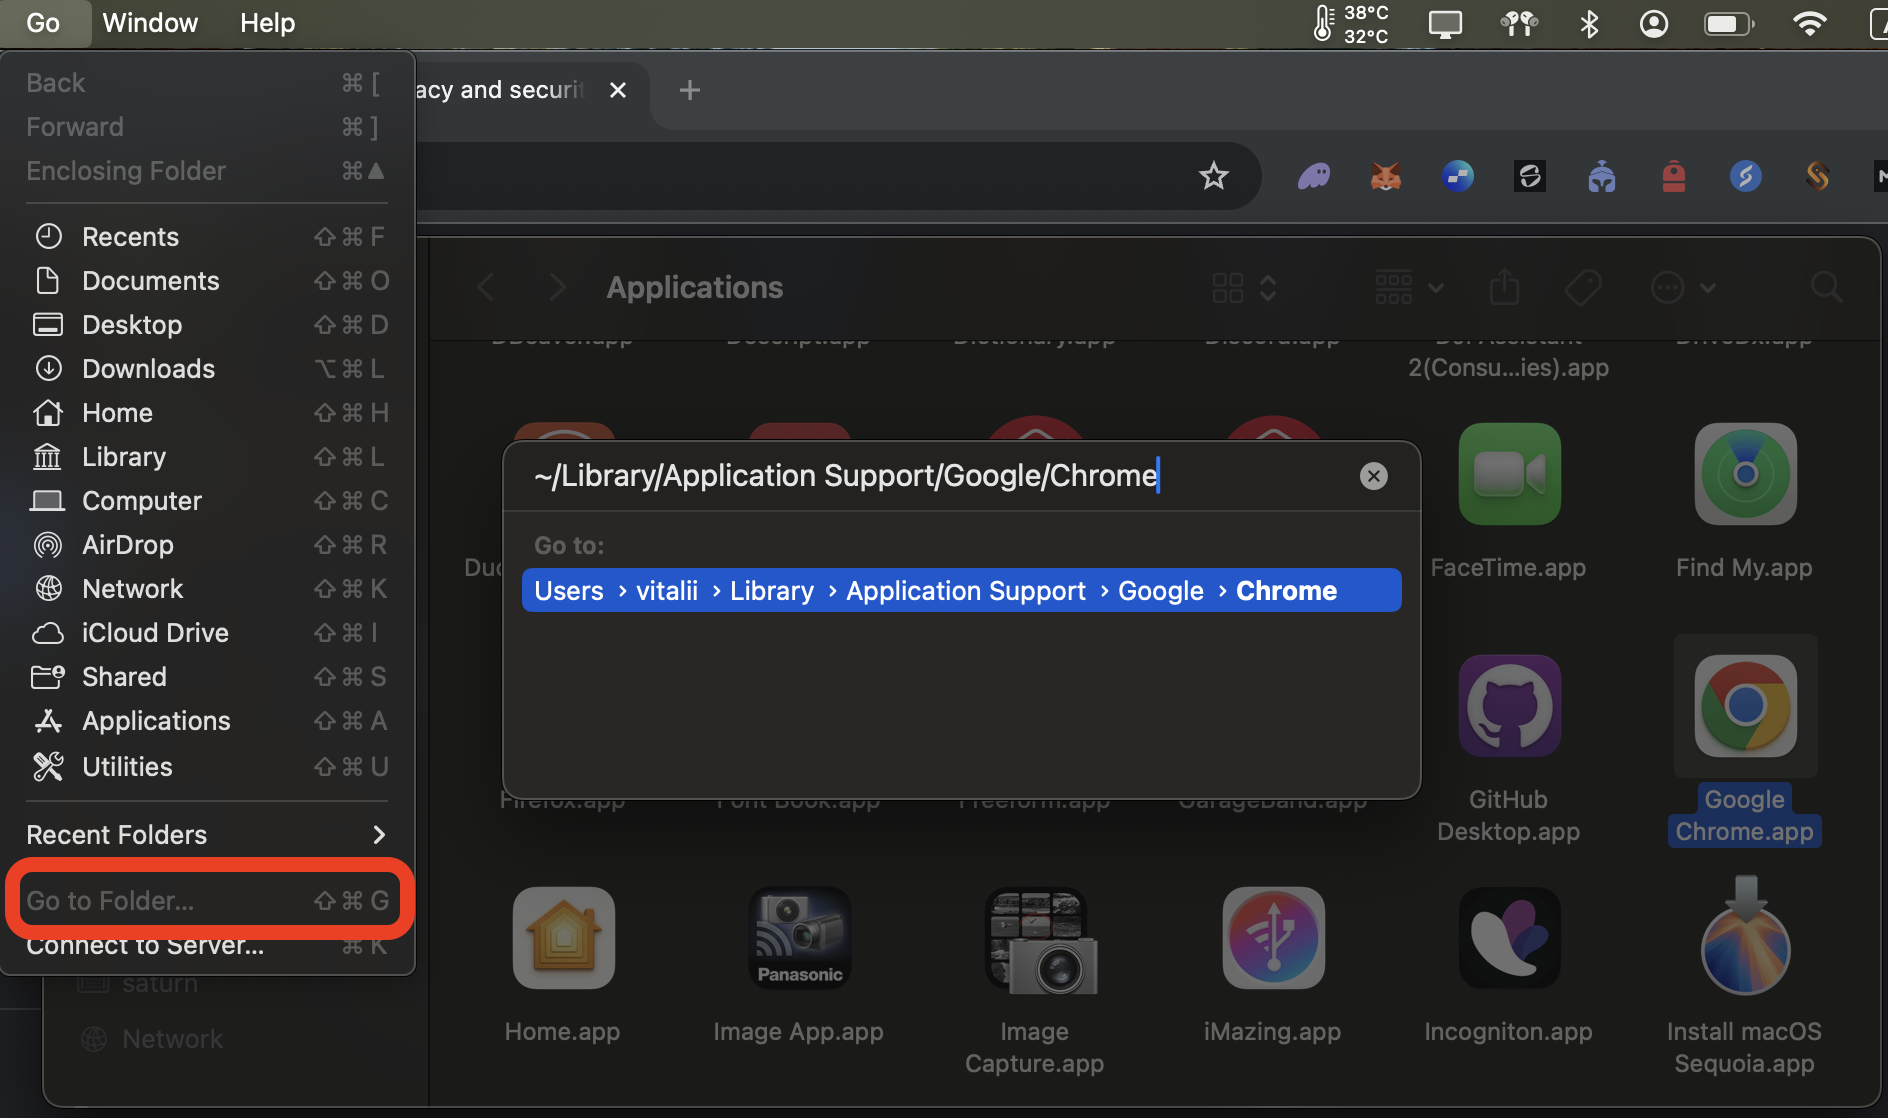Viewport: 1888px width, 1118px height.
Task: Open user account menu bar icon
Action: coord(1654,23)
